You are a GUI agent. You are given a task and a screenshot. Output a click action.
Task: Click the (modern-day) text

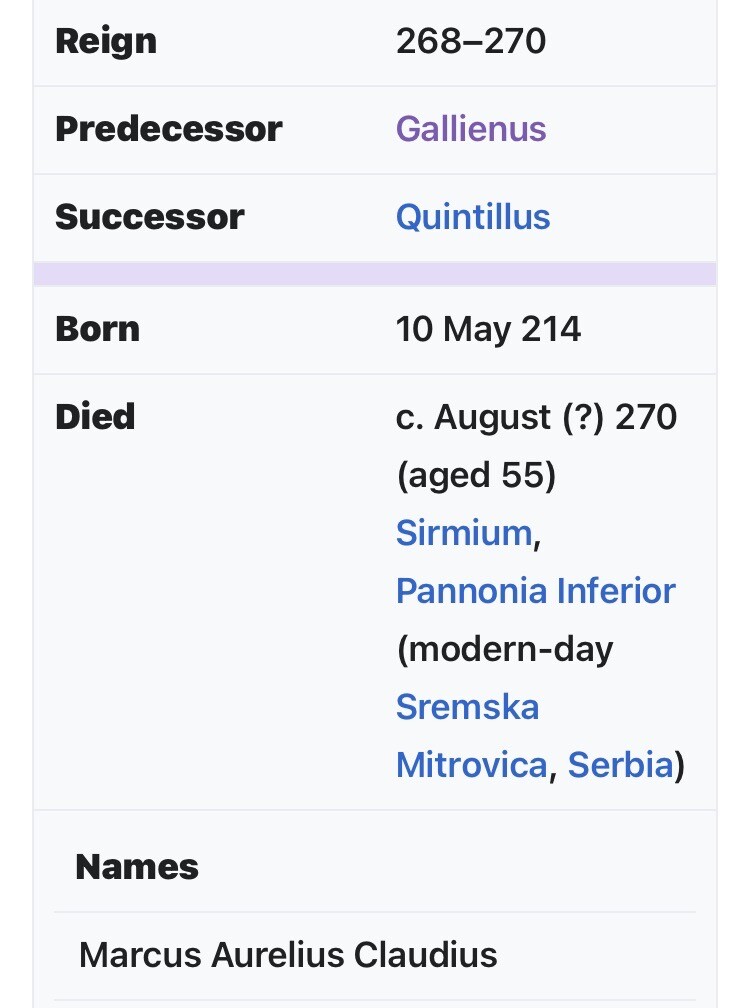click(504, 649)
